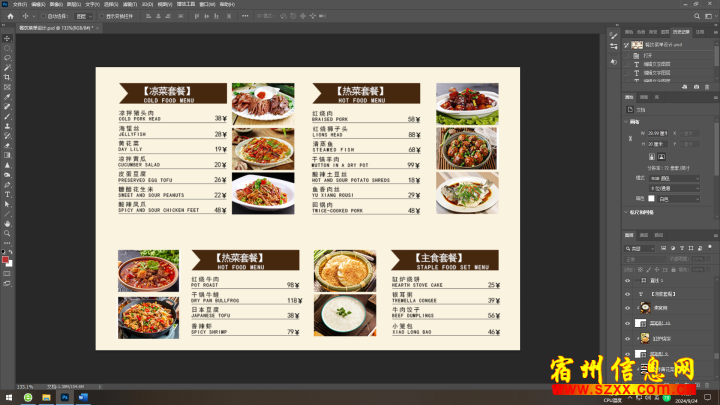Screen dimensions: 720x405
Task: Switch to the 色板 Swatches tab
Action: click(x=641, y=32)
